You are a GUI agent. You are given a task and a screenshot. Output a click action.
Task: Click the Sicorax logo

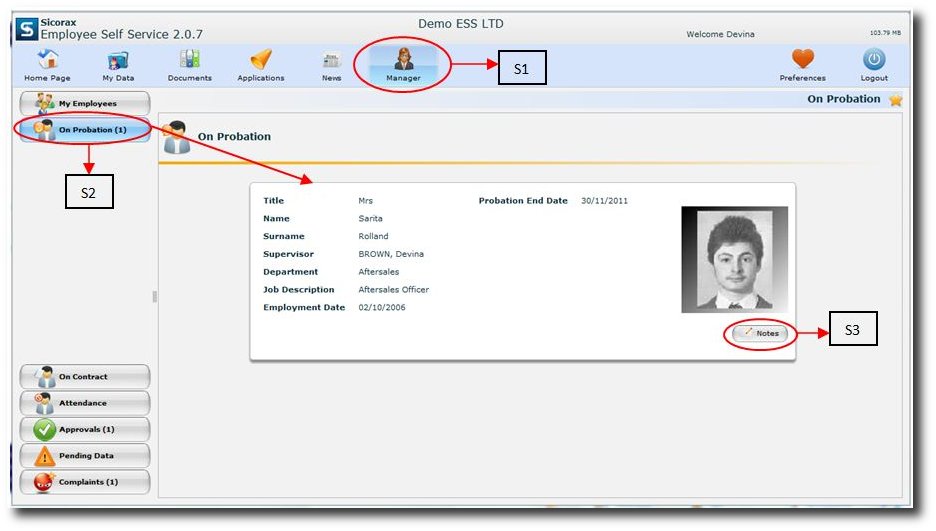27,29
